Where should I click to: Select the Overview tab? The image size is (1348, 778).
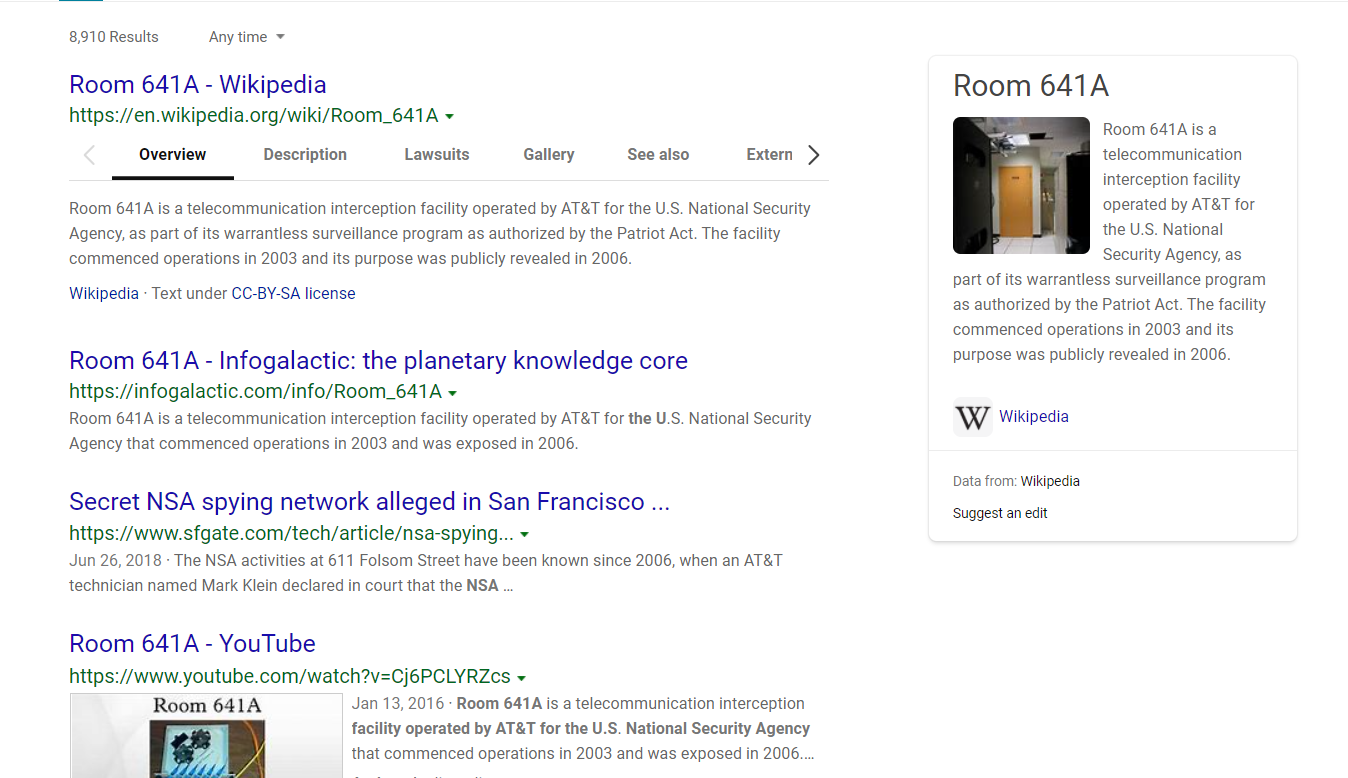coord(172,154)
